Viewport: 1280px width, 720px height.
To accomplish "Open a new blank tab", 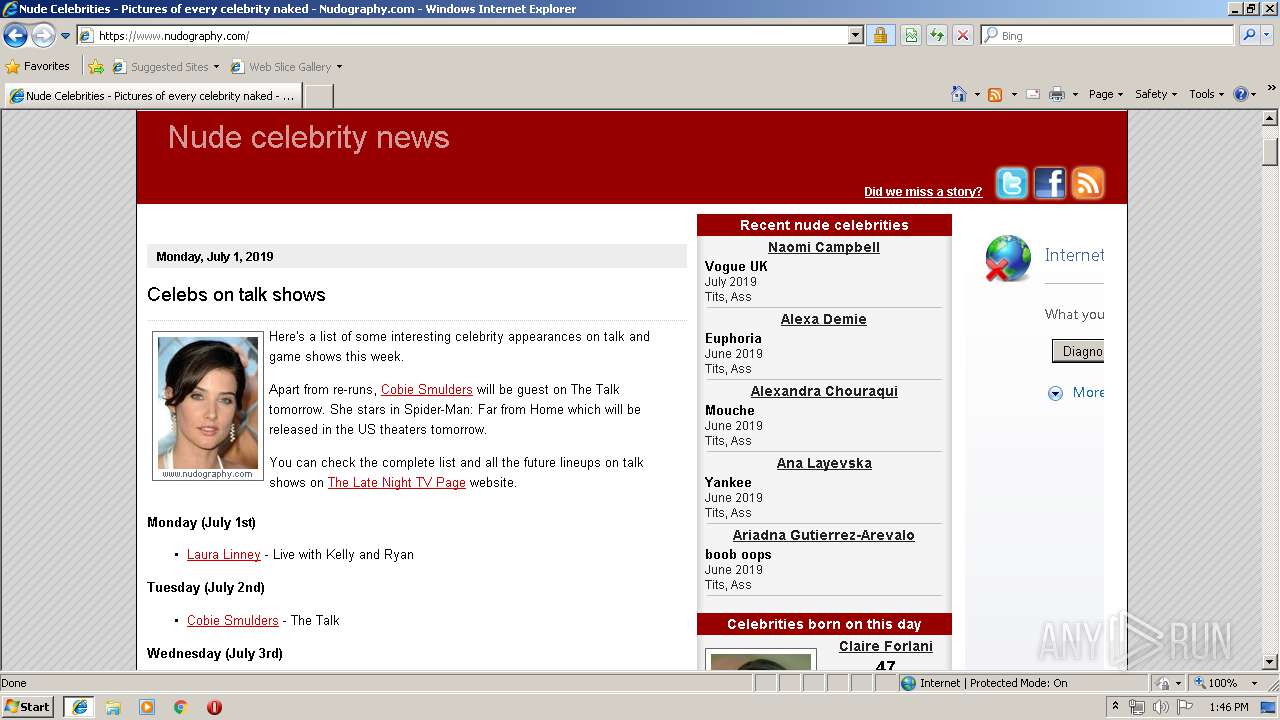I will (318, 96).
